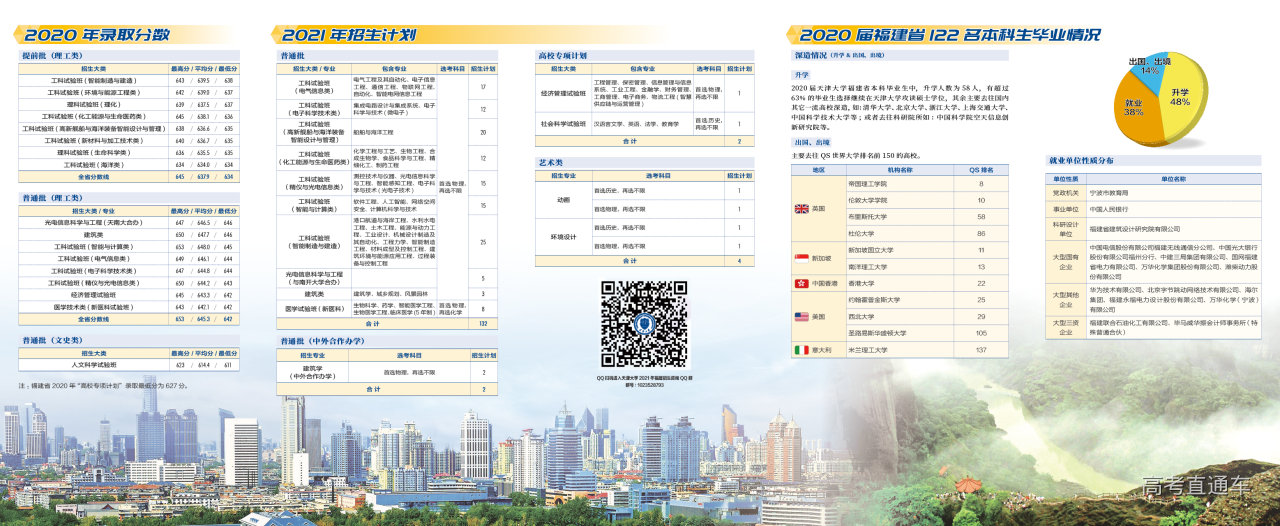
Task: Click the Italy flag icon
Action: click(x=801, y=350)
